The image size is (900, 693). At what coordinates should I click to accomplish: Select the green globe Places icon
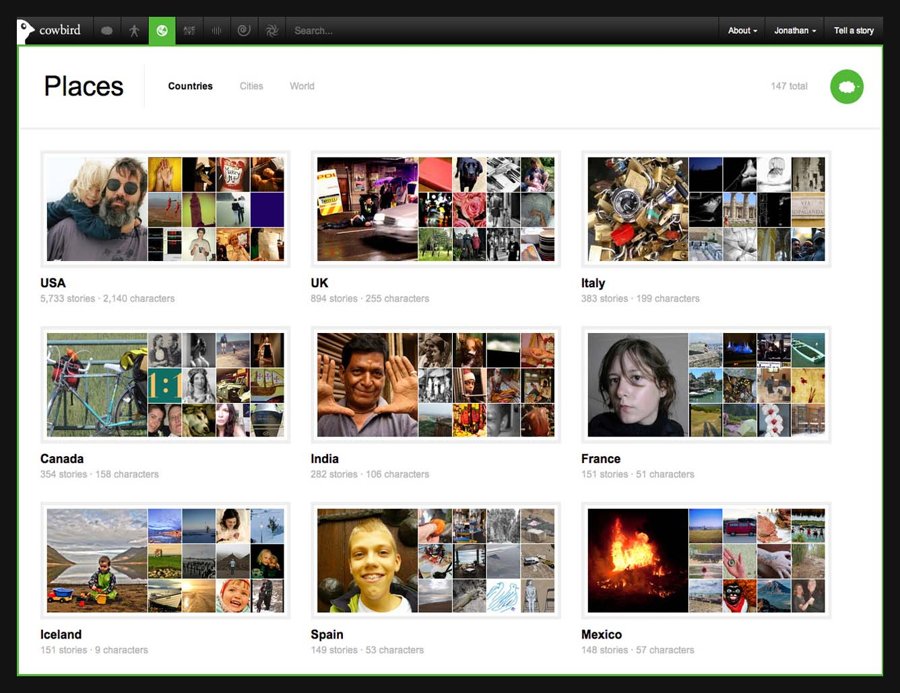click(162, 31)
